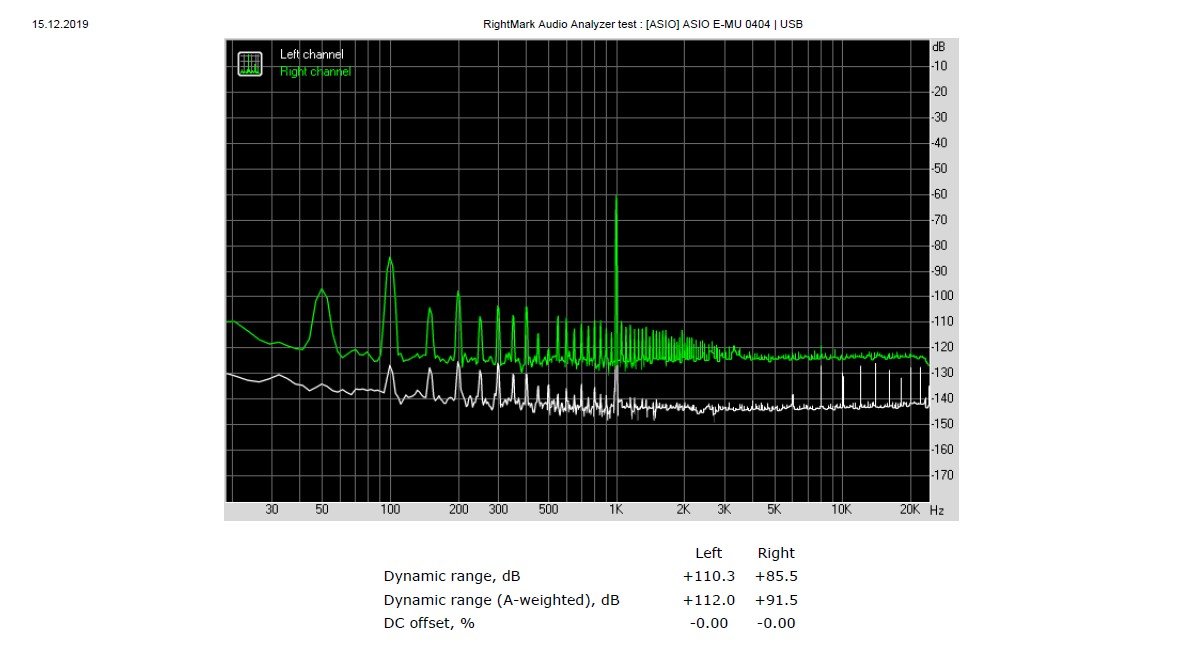Click the date 15.12.2019

coord(60,24)
